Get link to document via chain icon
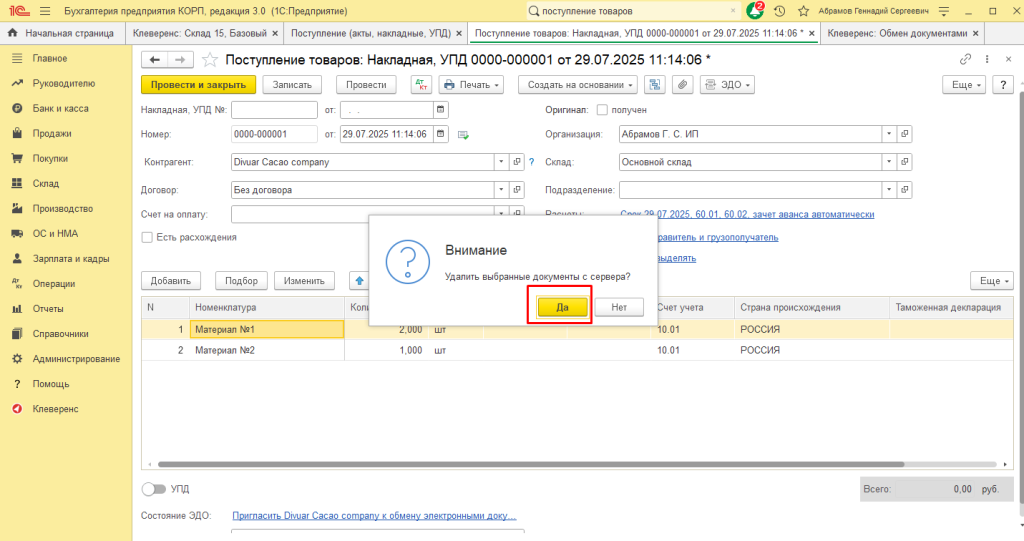The width and height of the screenshot is (1024, 541). pyautogui.click(x=965, y=60)
